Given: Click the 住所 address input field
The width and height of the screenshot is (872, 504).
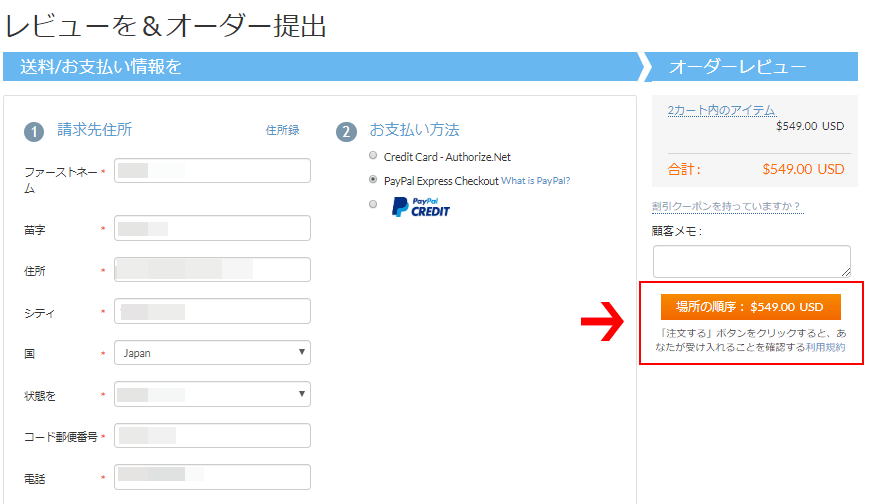Looking at the screenshot, I should point(212,270).
